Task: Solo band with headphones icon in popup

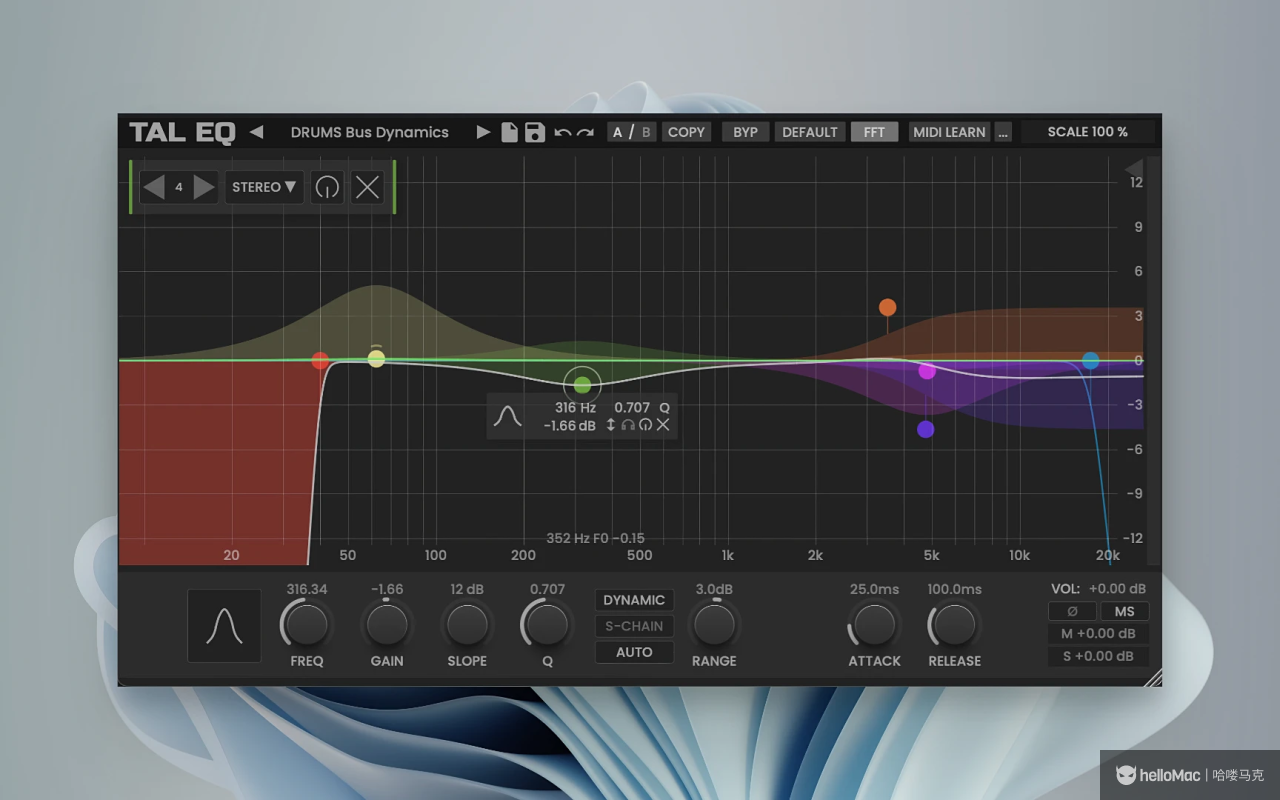Action: click(x=628, y=425)
